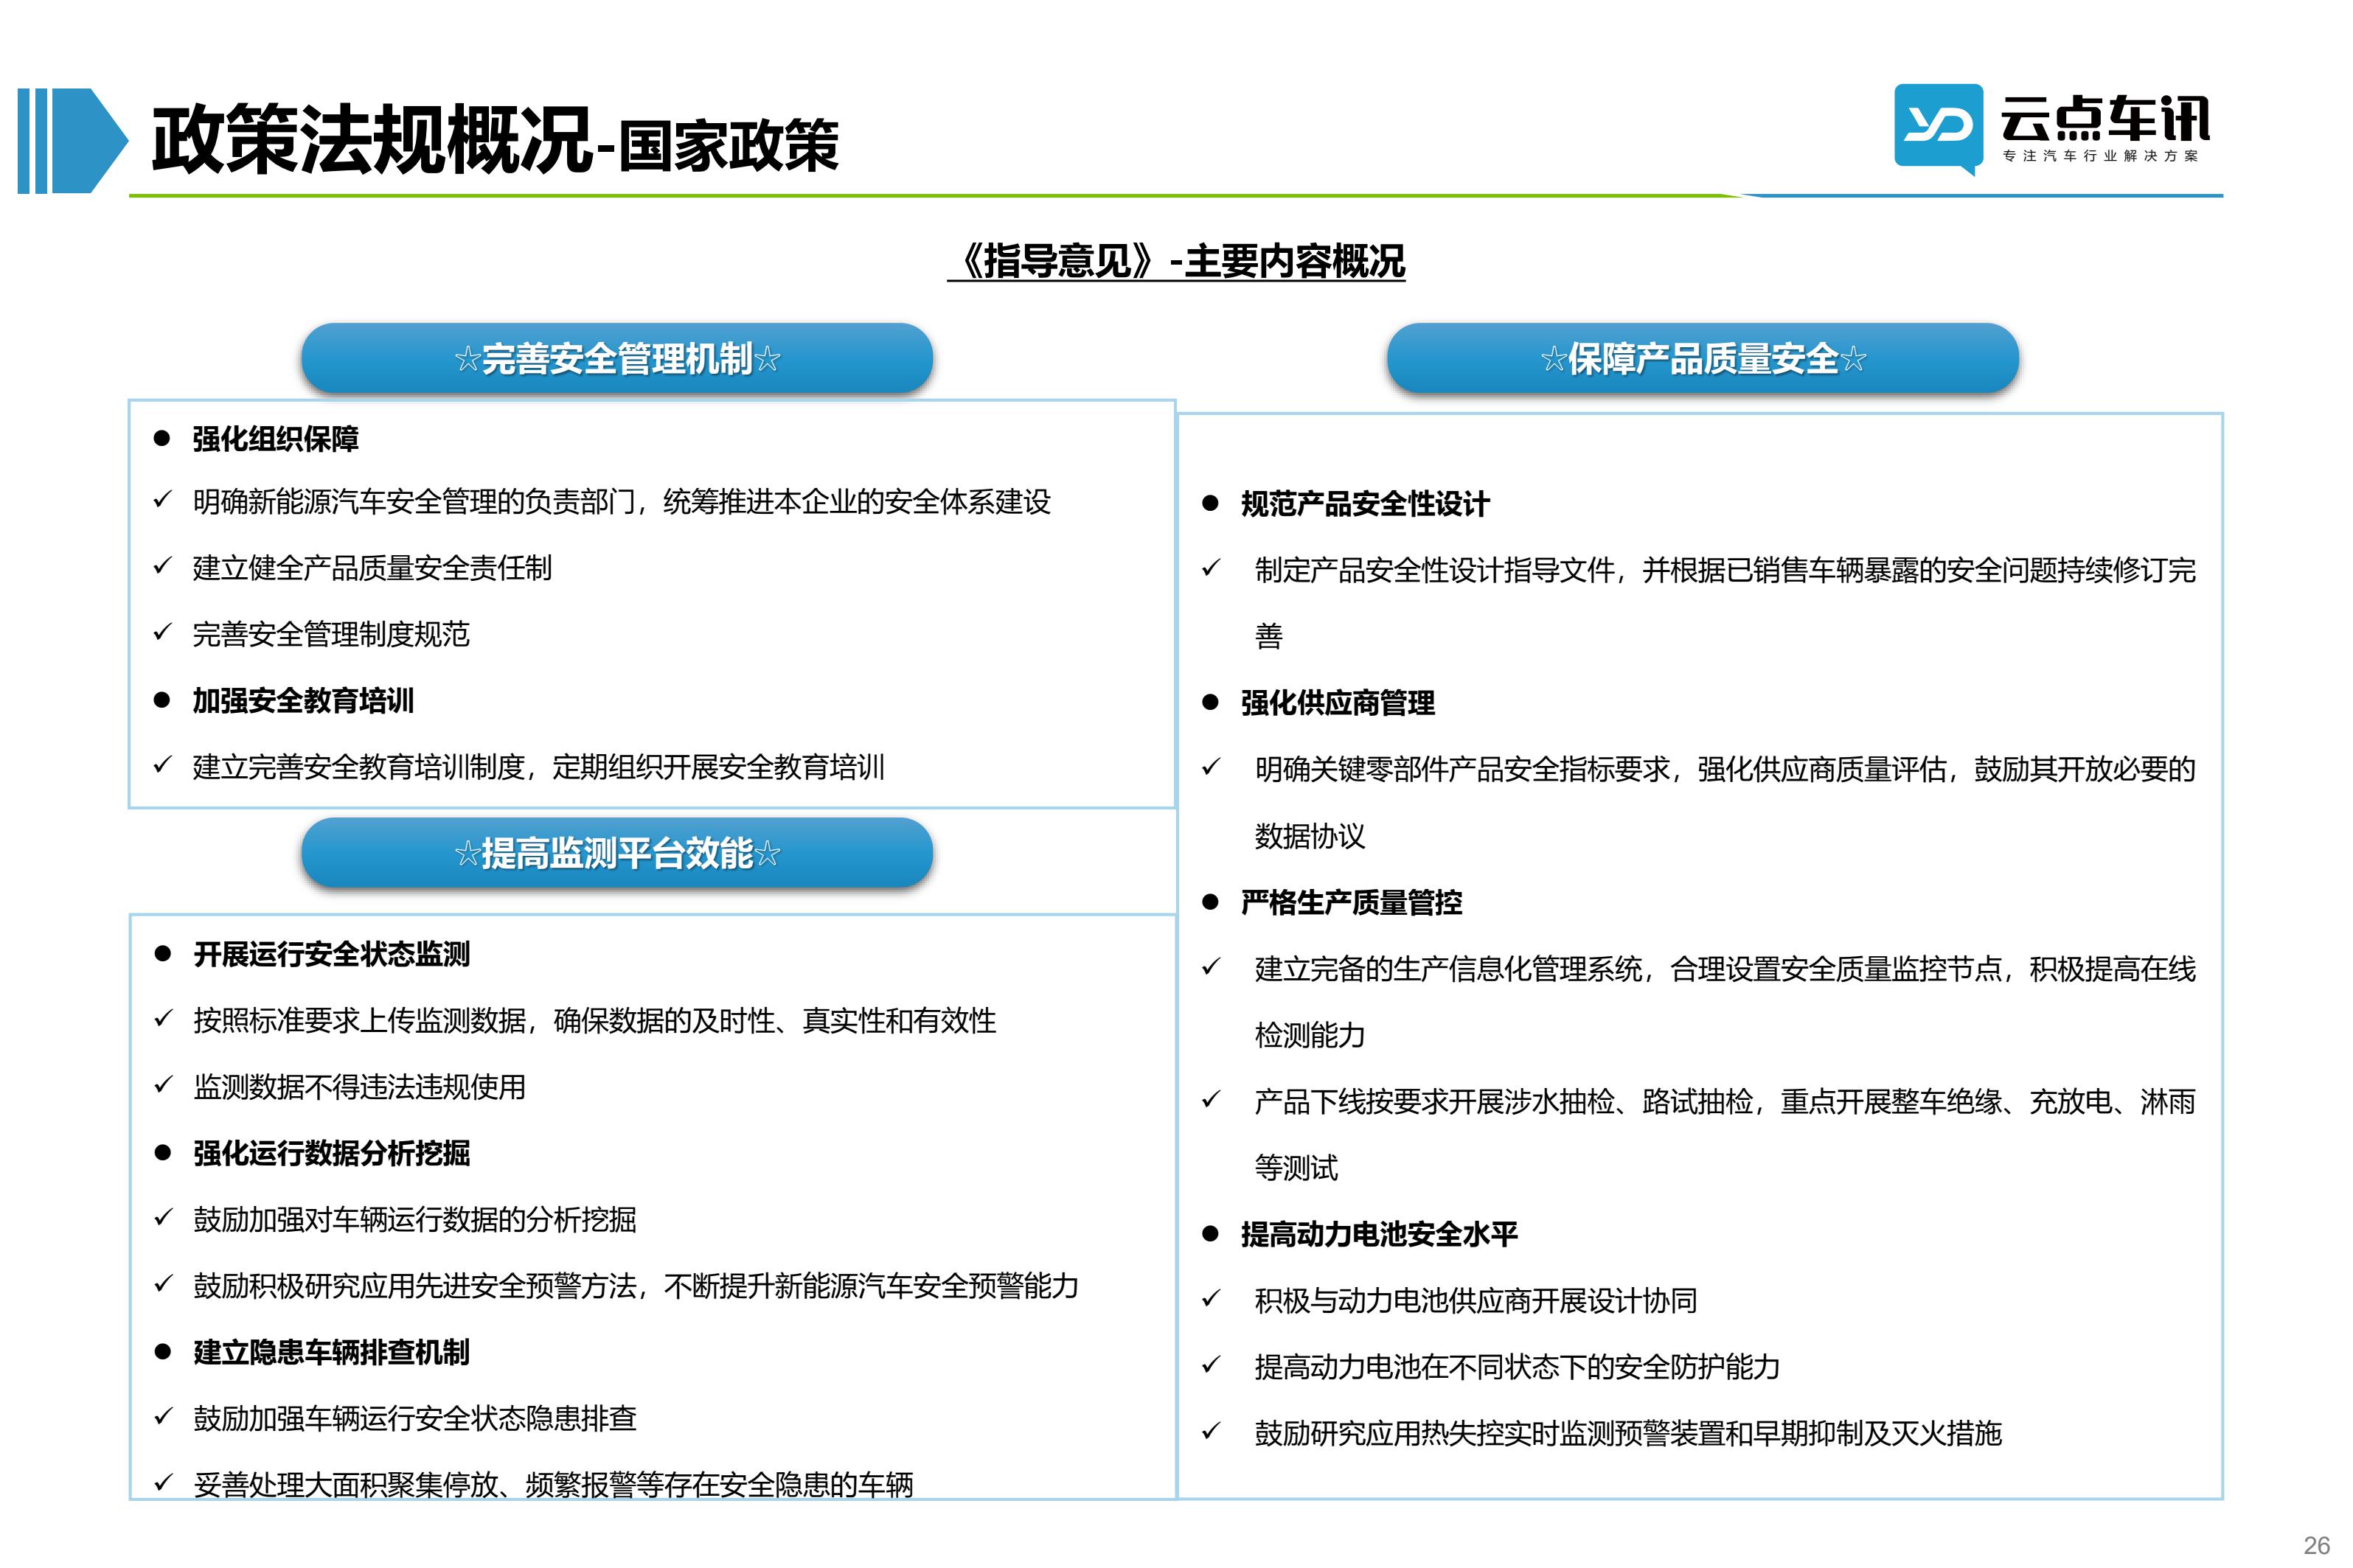The height and width of the screenshot is (1568, 2353).
Task: Click the line 建立完善安全教育培训制度，定期组织开展安全教育培训
Action: click(538, 767)
